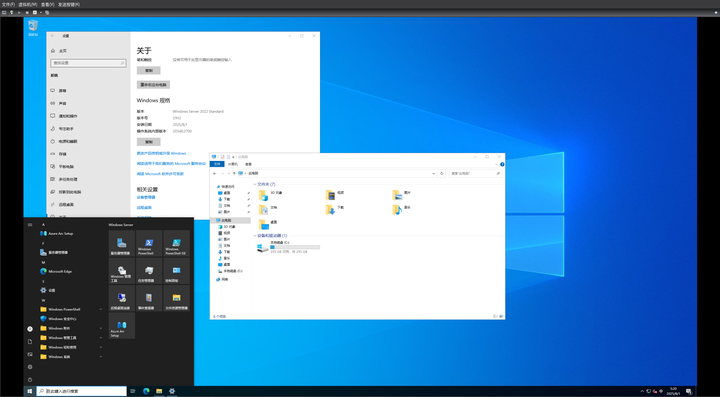This screenshot has width=720, height=397.
Task: Open the address bar history dropdown in Explorer
Action: pos(433,173)
